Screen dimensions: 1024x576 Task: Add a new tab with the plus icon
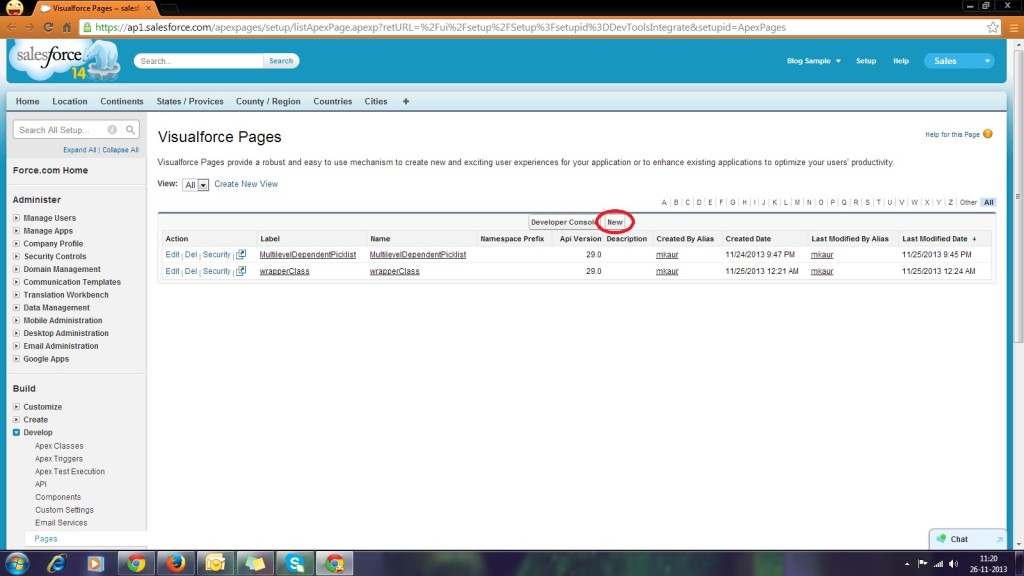(x=406, y=101)
